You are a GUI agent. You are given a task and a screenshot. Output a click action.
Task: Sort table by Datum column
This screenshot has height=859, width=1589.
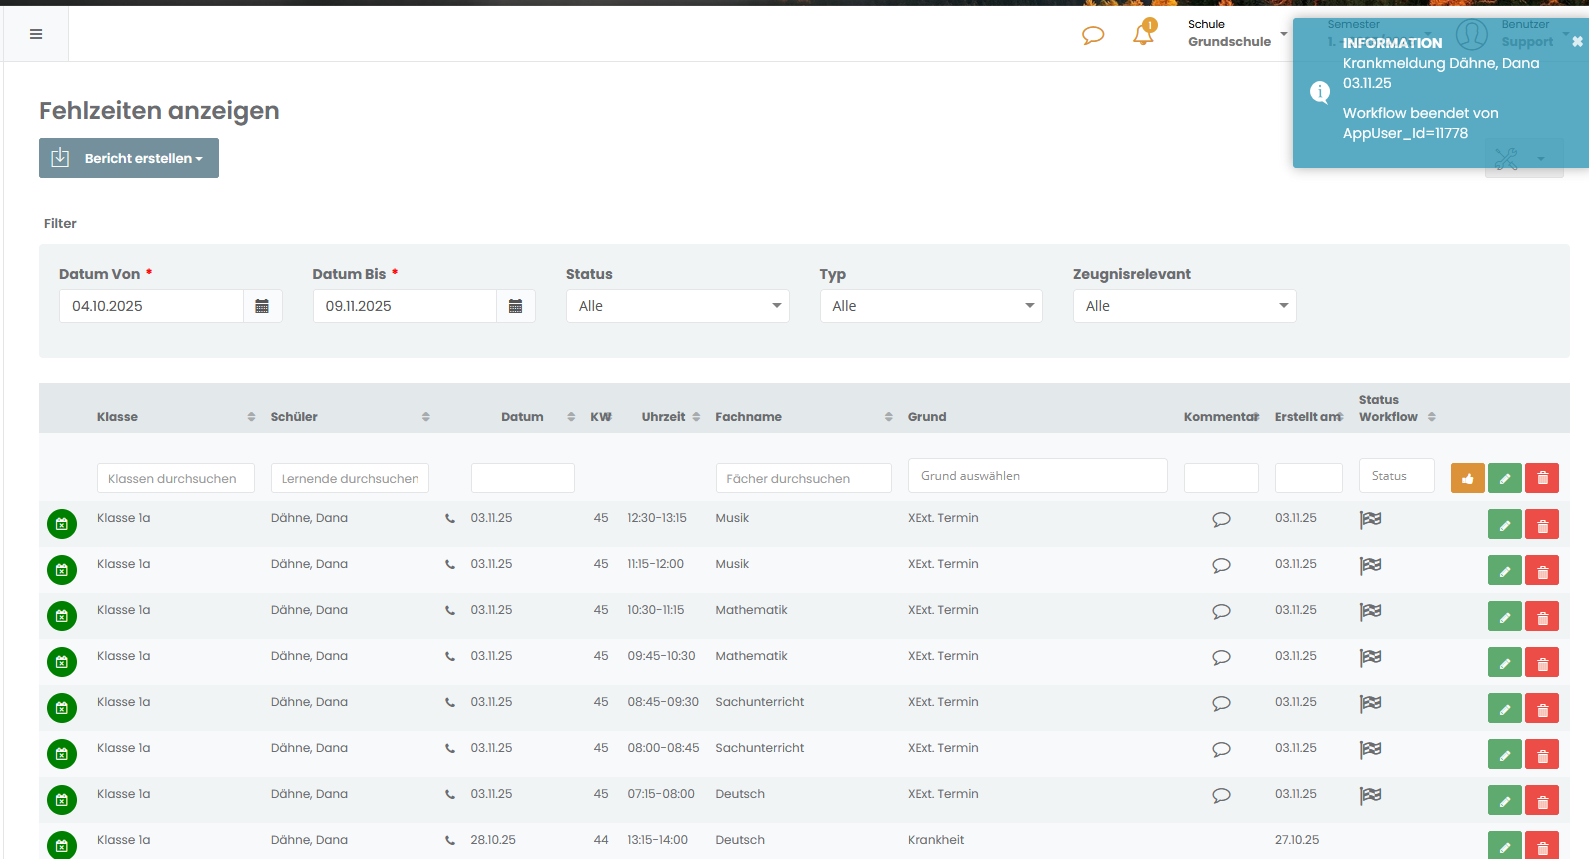coord(571,417)
